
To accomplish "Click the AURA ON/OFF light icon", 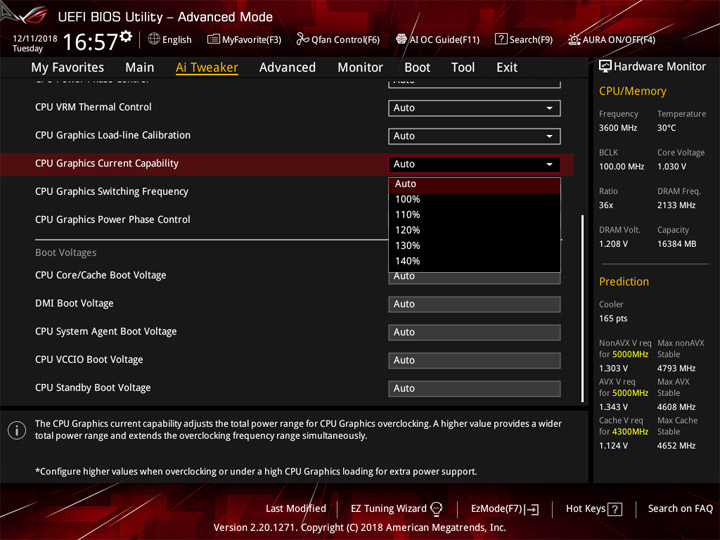I will coord(574,39).
